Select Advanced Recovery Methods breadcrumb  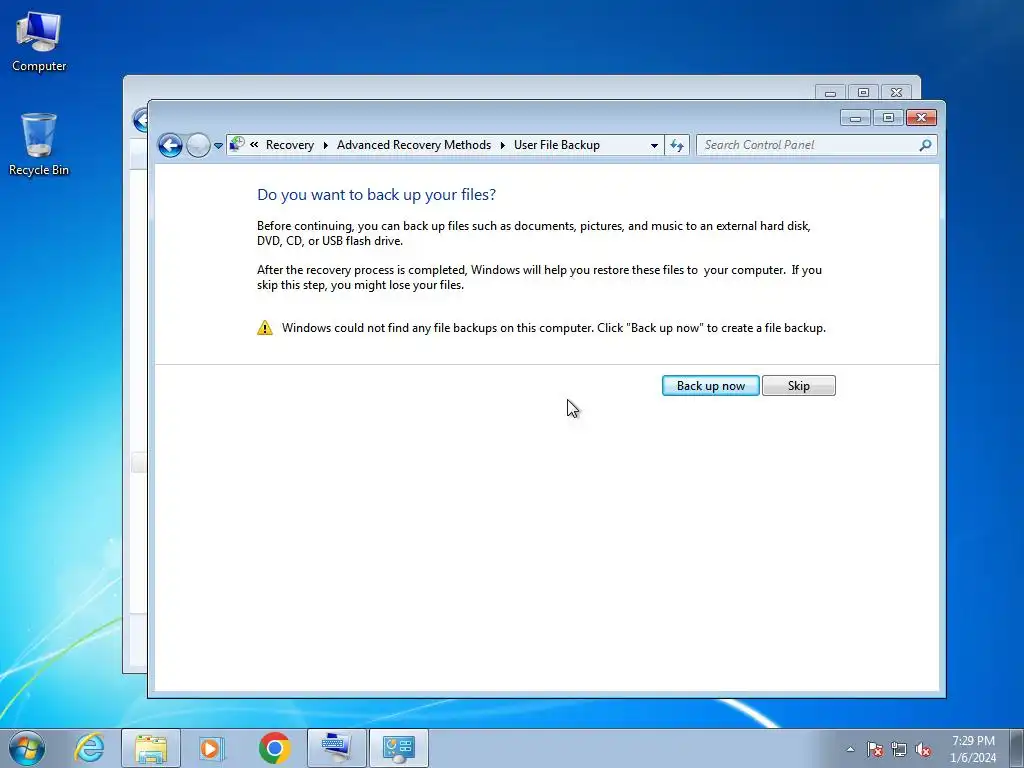(x=413, y=145)
